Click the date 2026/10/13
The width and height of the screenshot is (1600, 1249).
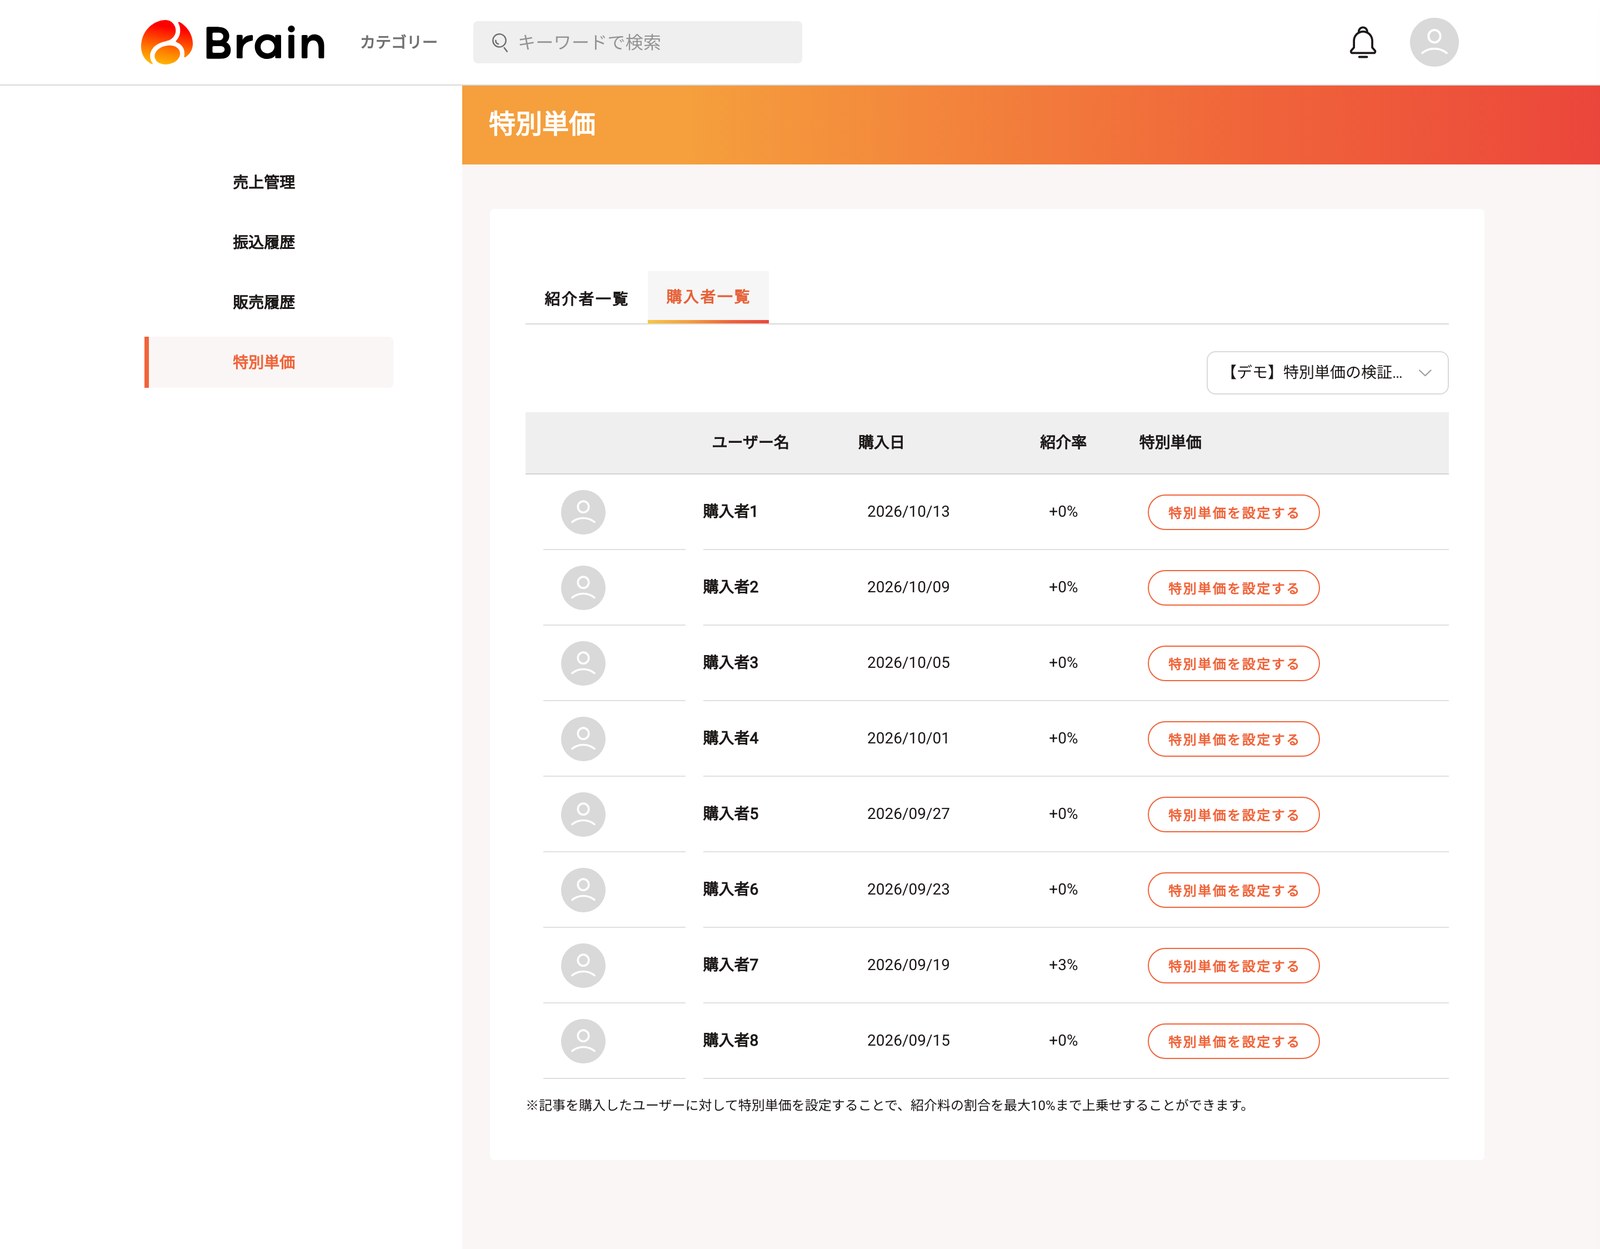[x=908, y=511]
